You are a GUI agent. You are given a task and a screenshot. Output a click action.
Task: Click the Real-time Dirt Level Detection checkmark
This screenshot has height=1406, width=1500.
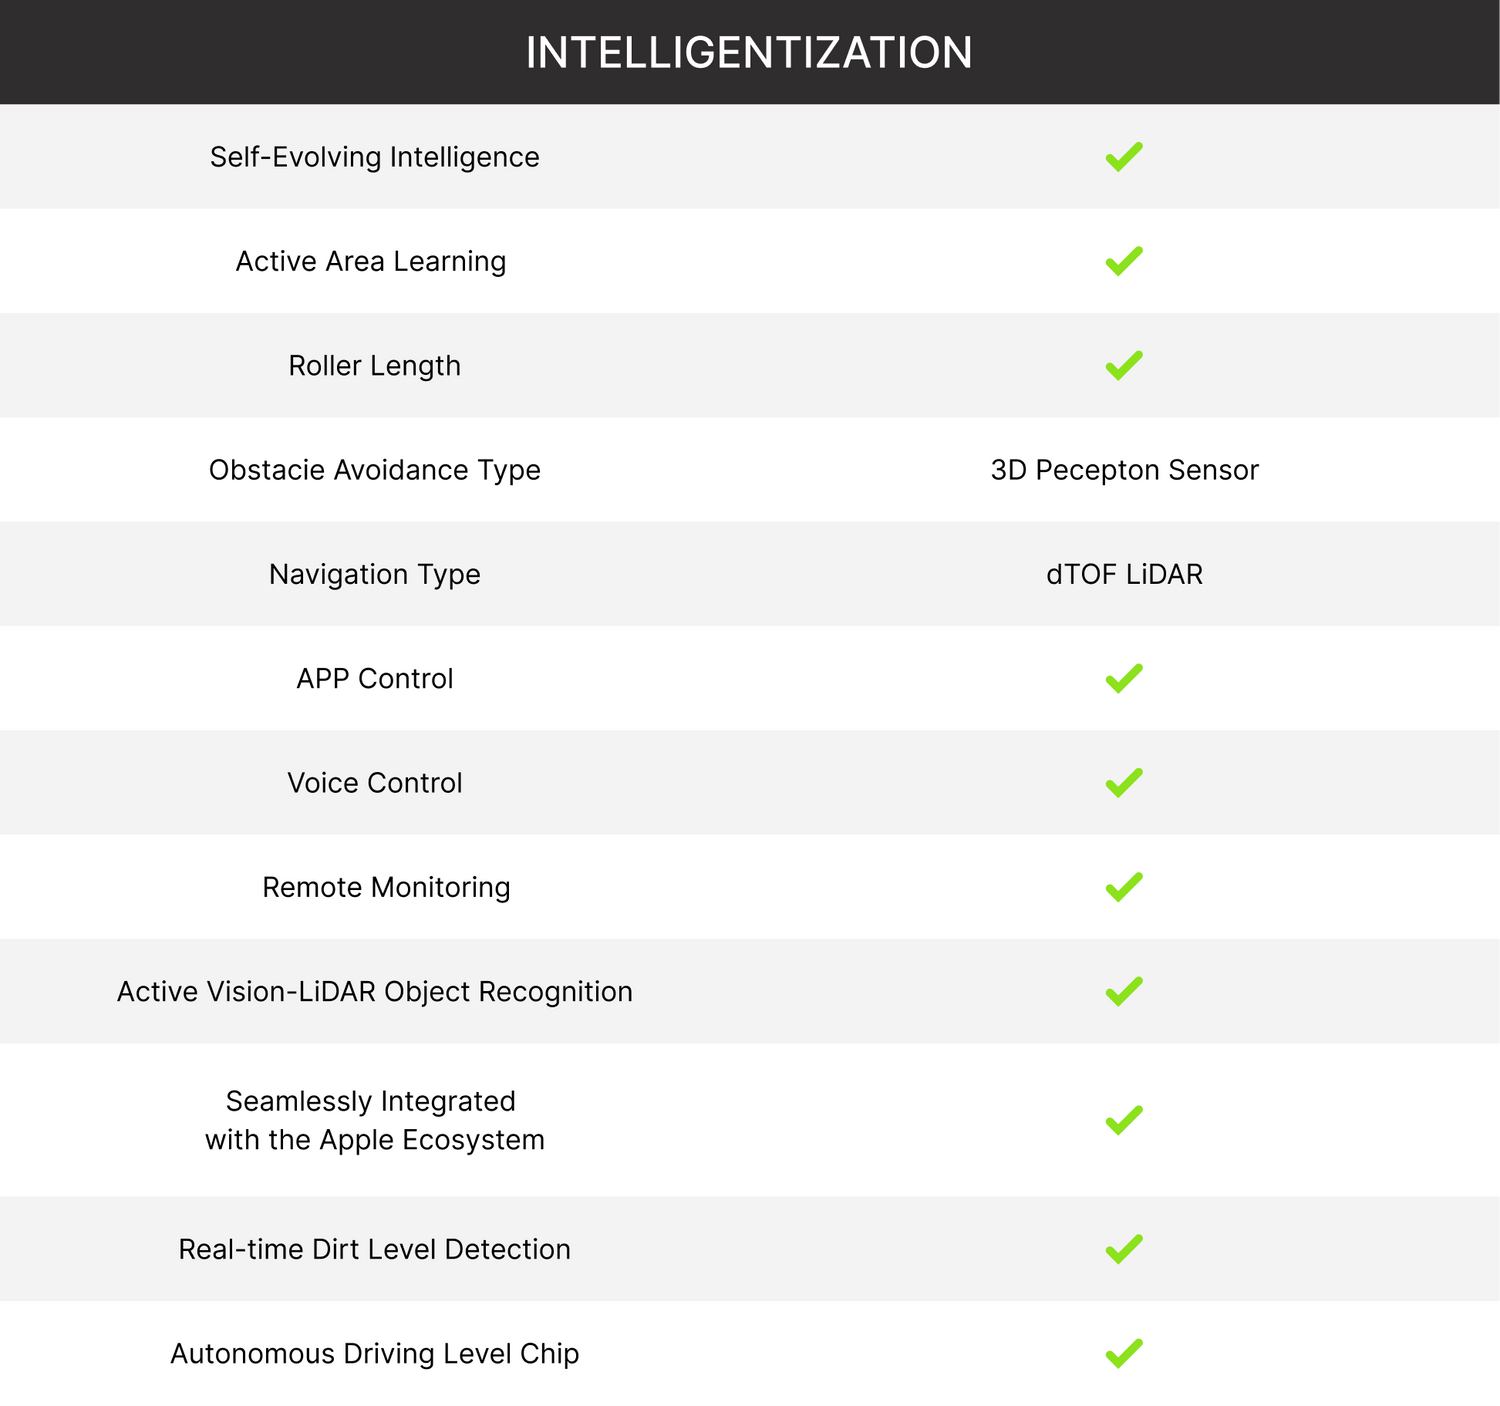[x=1124, y=1249]
